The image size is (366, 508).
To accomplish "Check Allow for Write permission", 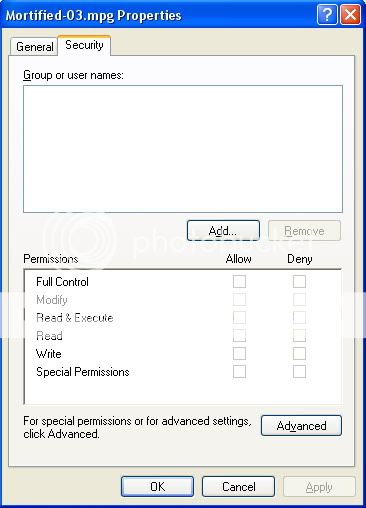I will pyautogui.click(x=239, y=354).
